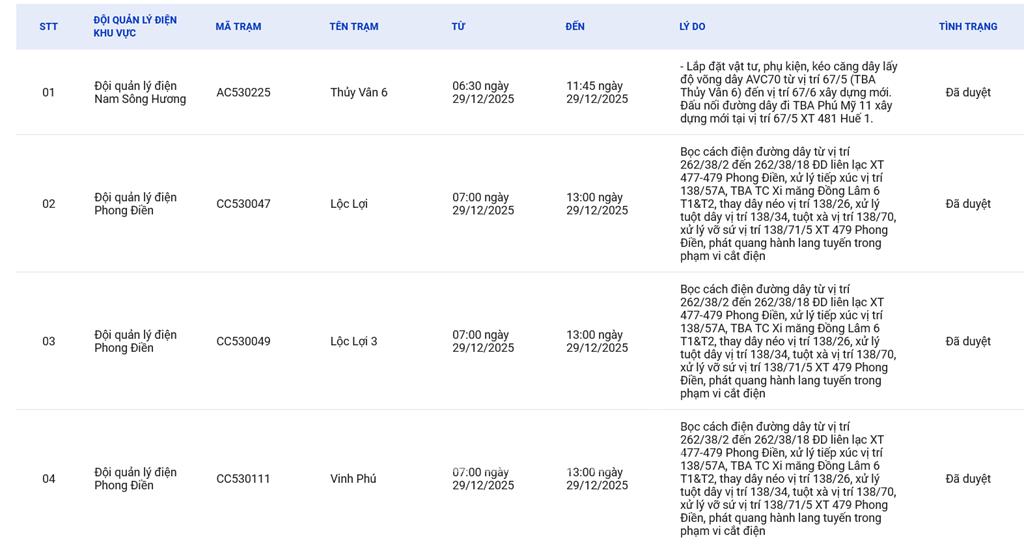
Task: Click the TÌNH TRẠNG column header
Action: pyautogui.click(x=967, y=27)
